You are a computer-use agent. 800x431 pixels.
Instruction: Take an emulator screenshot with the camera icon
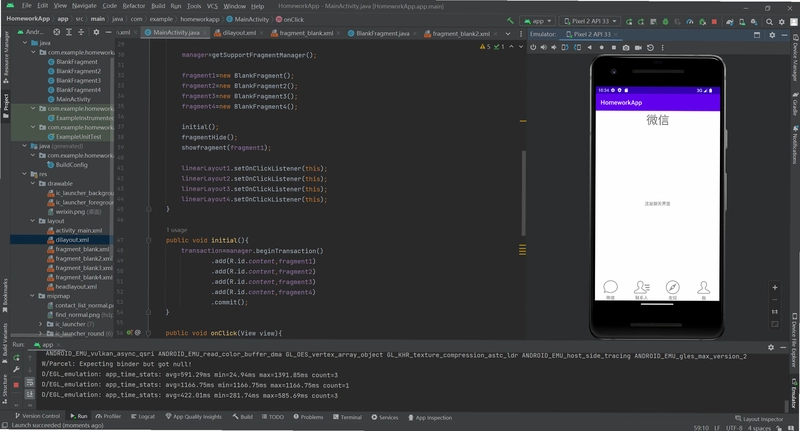626,47
